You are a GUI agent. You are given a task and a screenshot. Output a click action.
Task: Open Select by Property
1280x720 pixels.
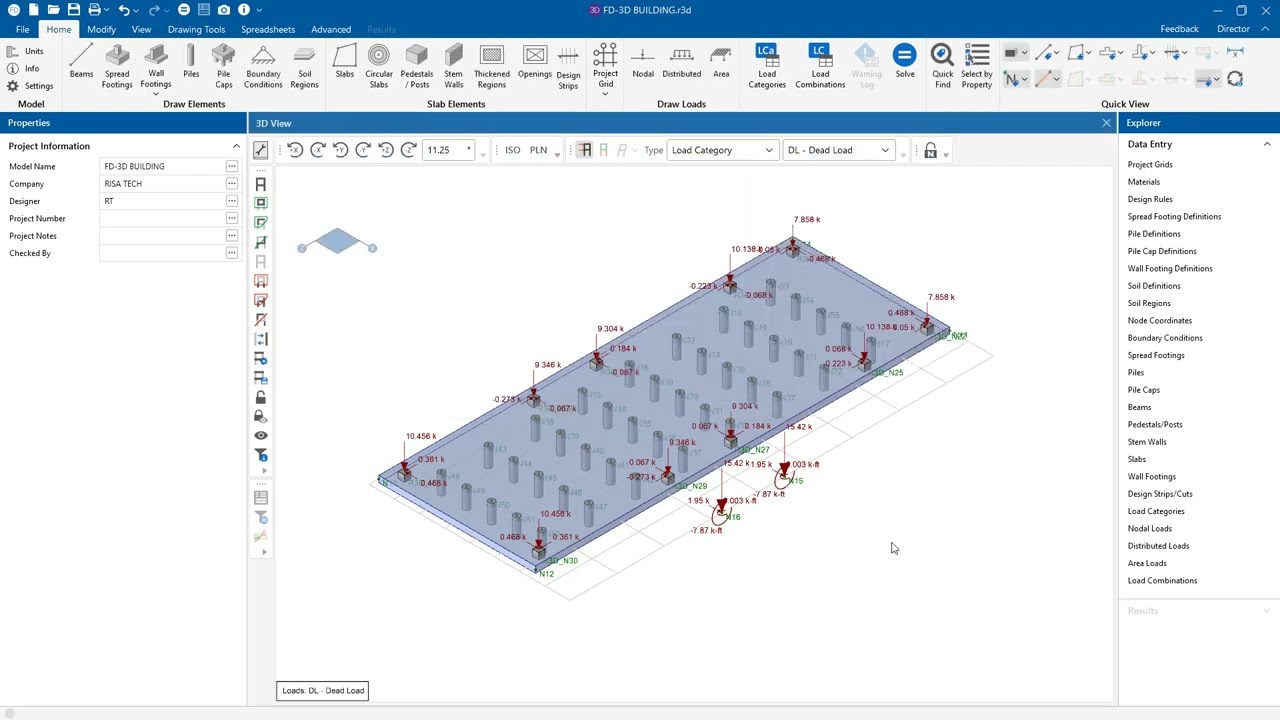(977, 67)
